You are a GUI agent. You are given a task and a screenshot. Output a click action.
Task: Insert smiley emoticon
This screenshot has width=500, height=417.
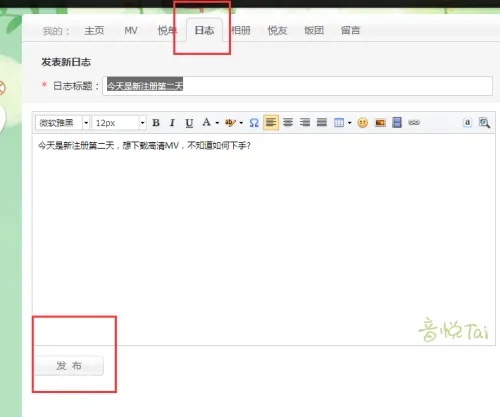click(x=363, y=123)
